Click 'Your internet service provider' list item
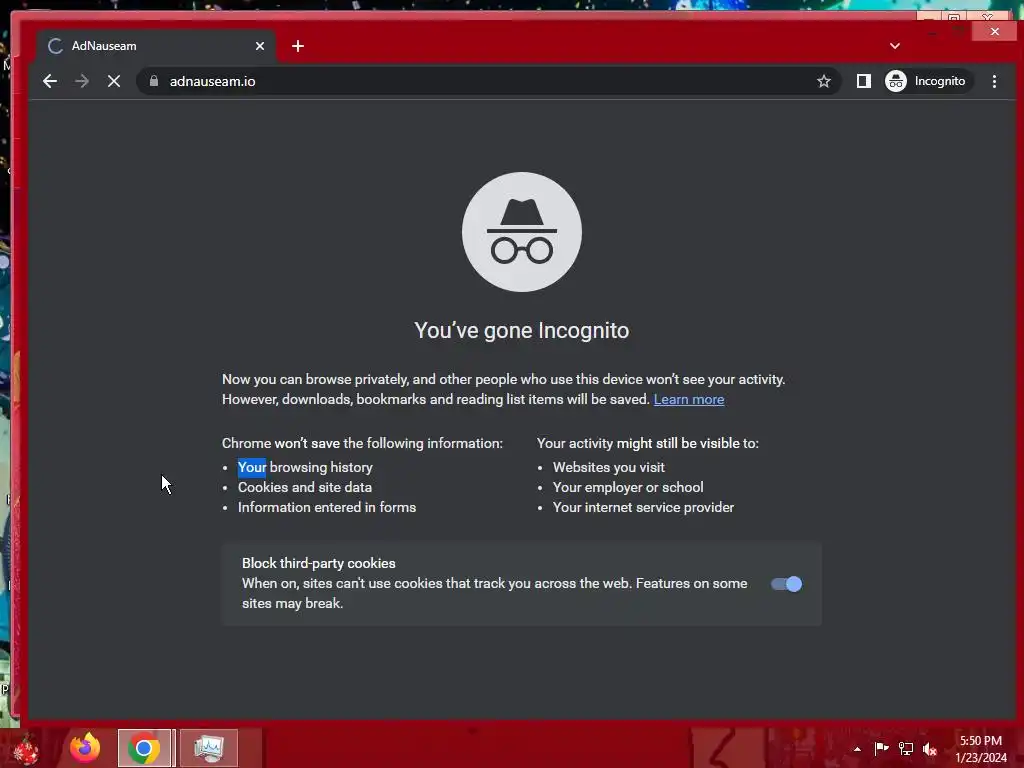The width and height of the screenshot is (1024, 768). point(643,507)
